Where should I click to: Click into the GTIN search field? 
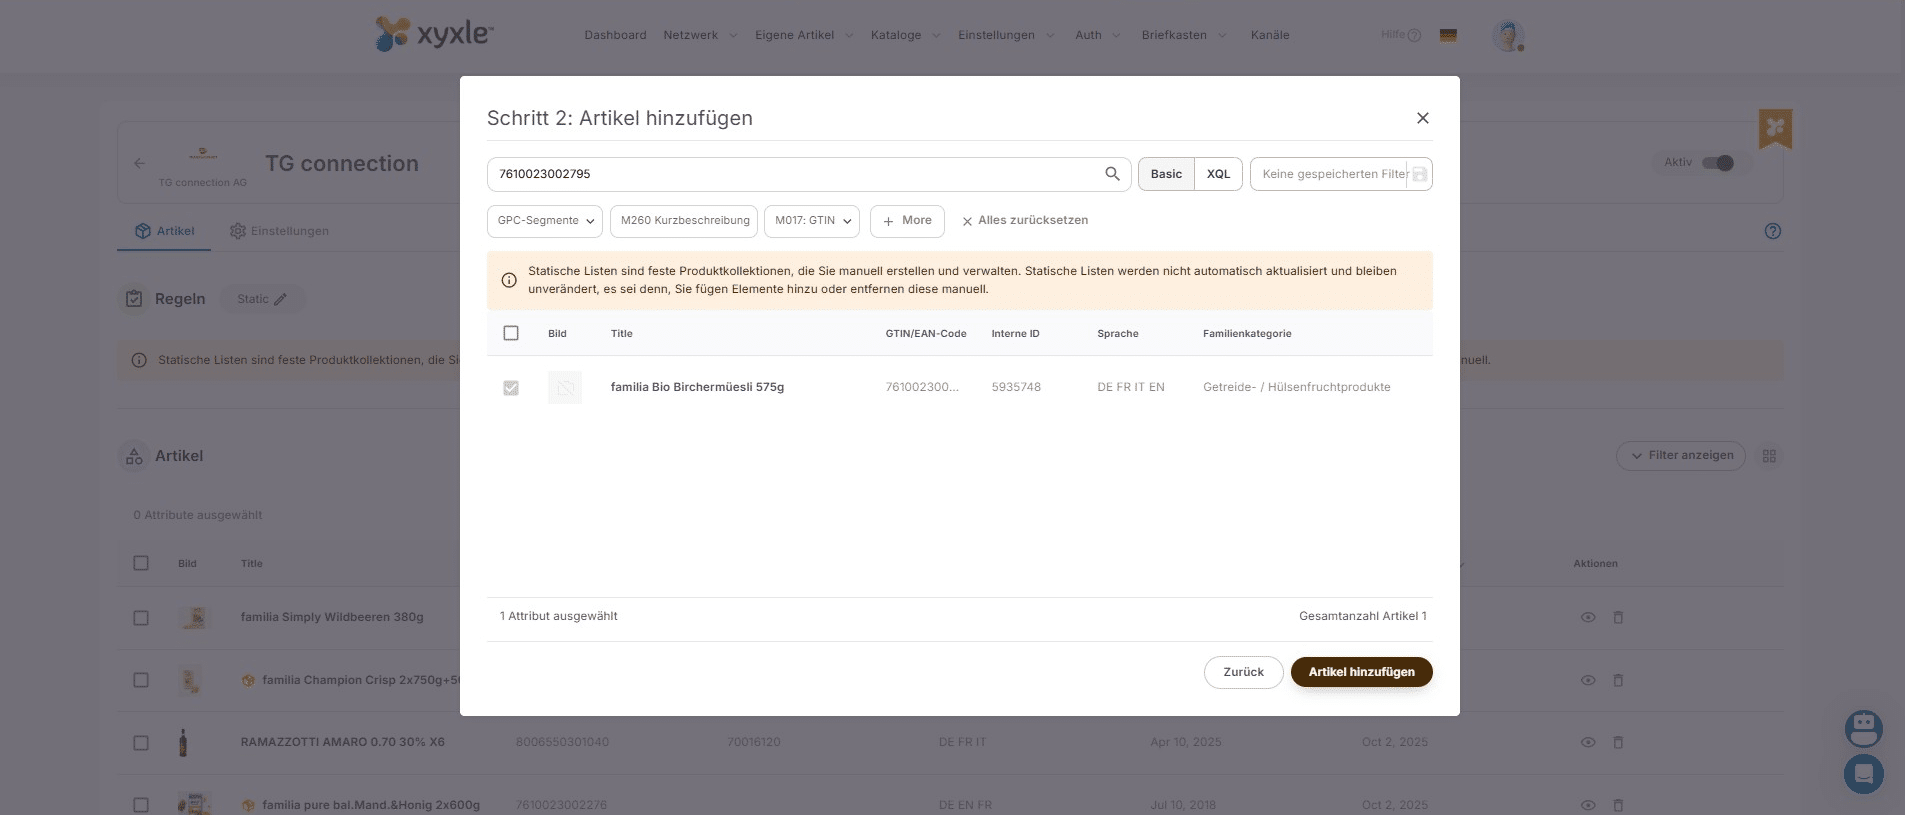pos(795,174)
